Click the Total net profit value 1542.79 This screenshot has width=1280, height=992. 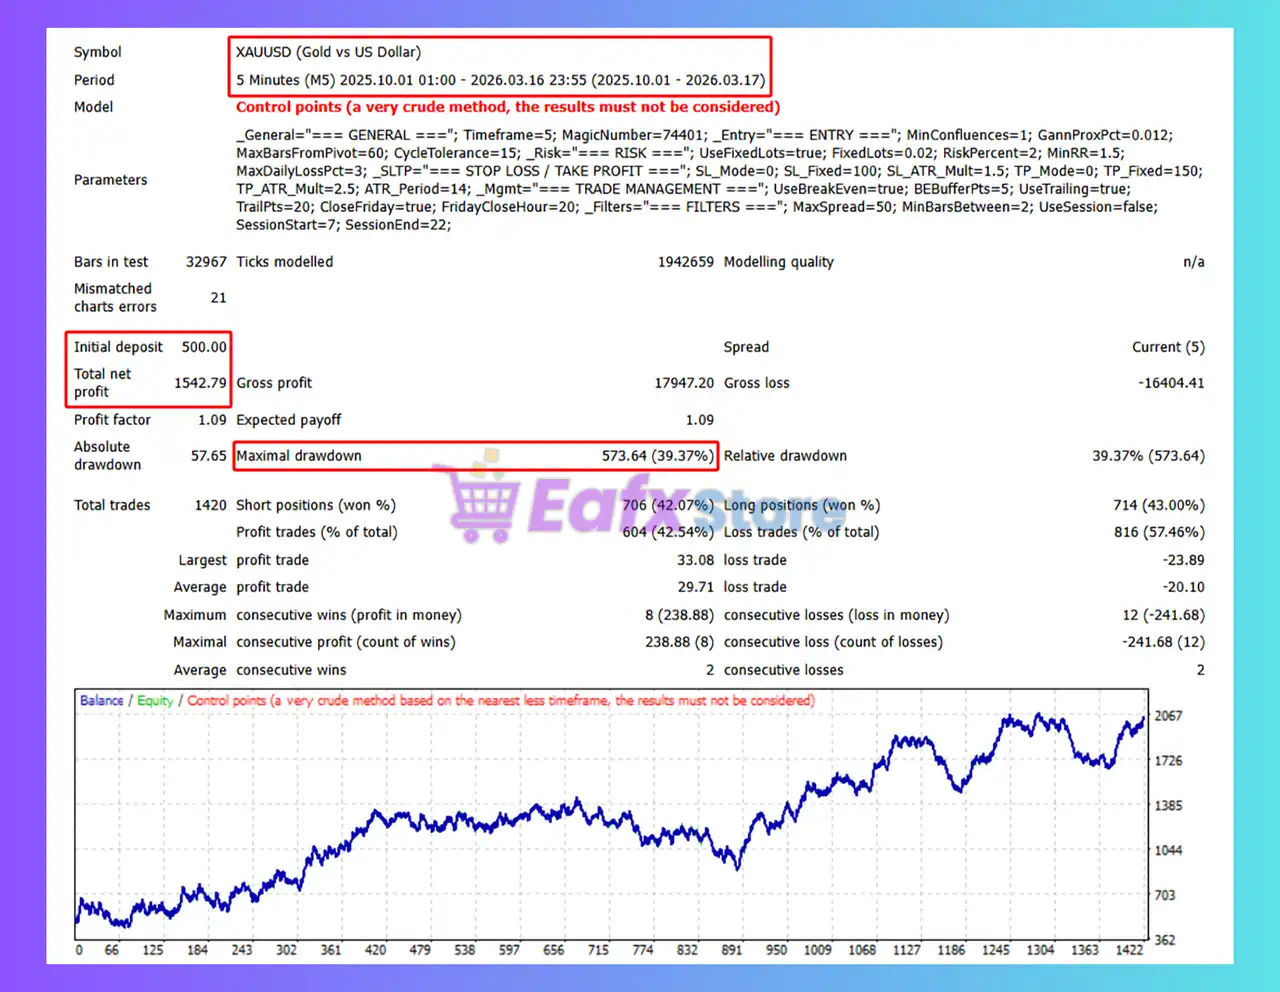(200, 383)
